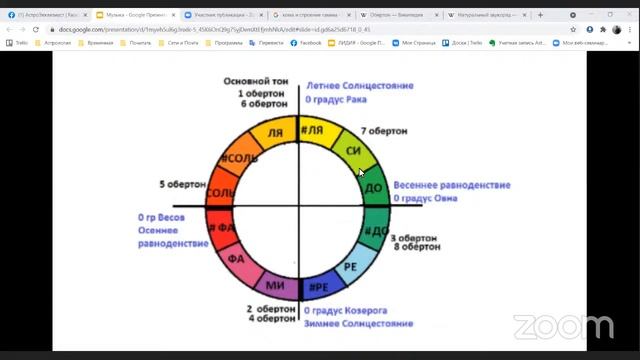640x360 pixels.
Task: Open the Моя Страница bookmark
Action: coord(414,42)
